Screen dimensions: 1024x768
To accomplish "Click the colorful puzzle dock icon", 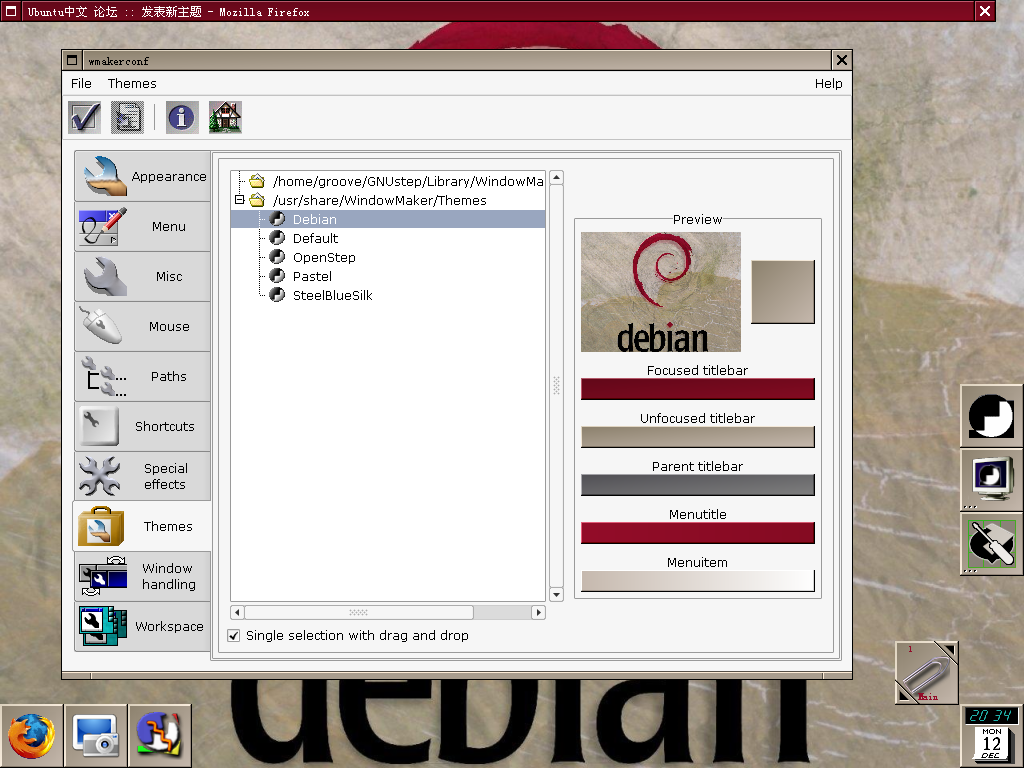I will point(159,736).
